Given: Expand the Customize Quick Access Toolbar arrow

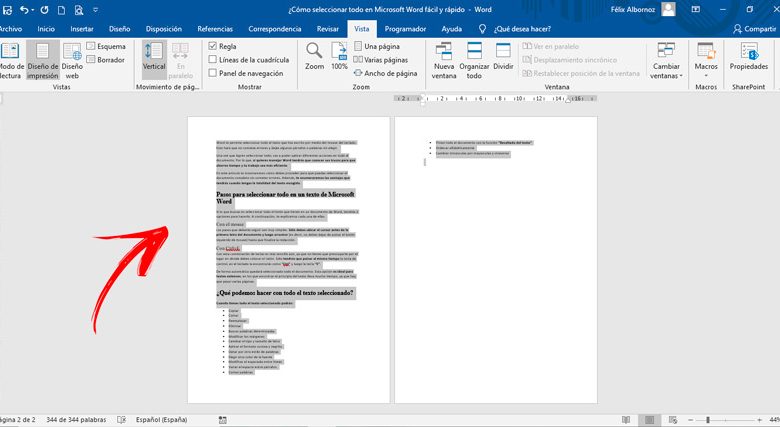Looking at the screenshot, I should click(96, 9).
